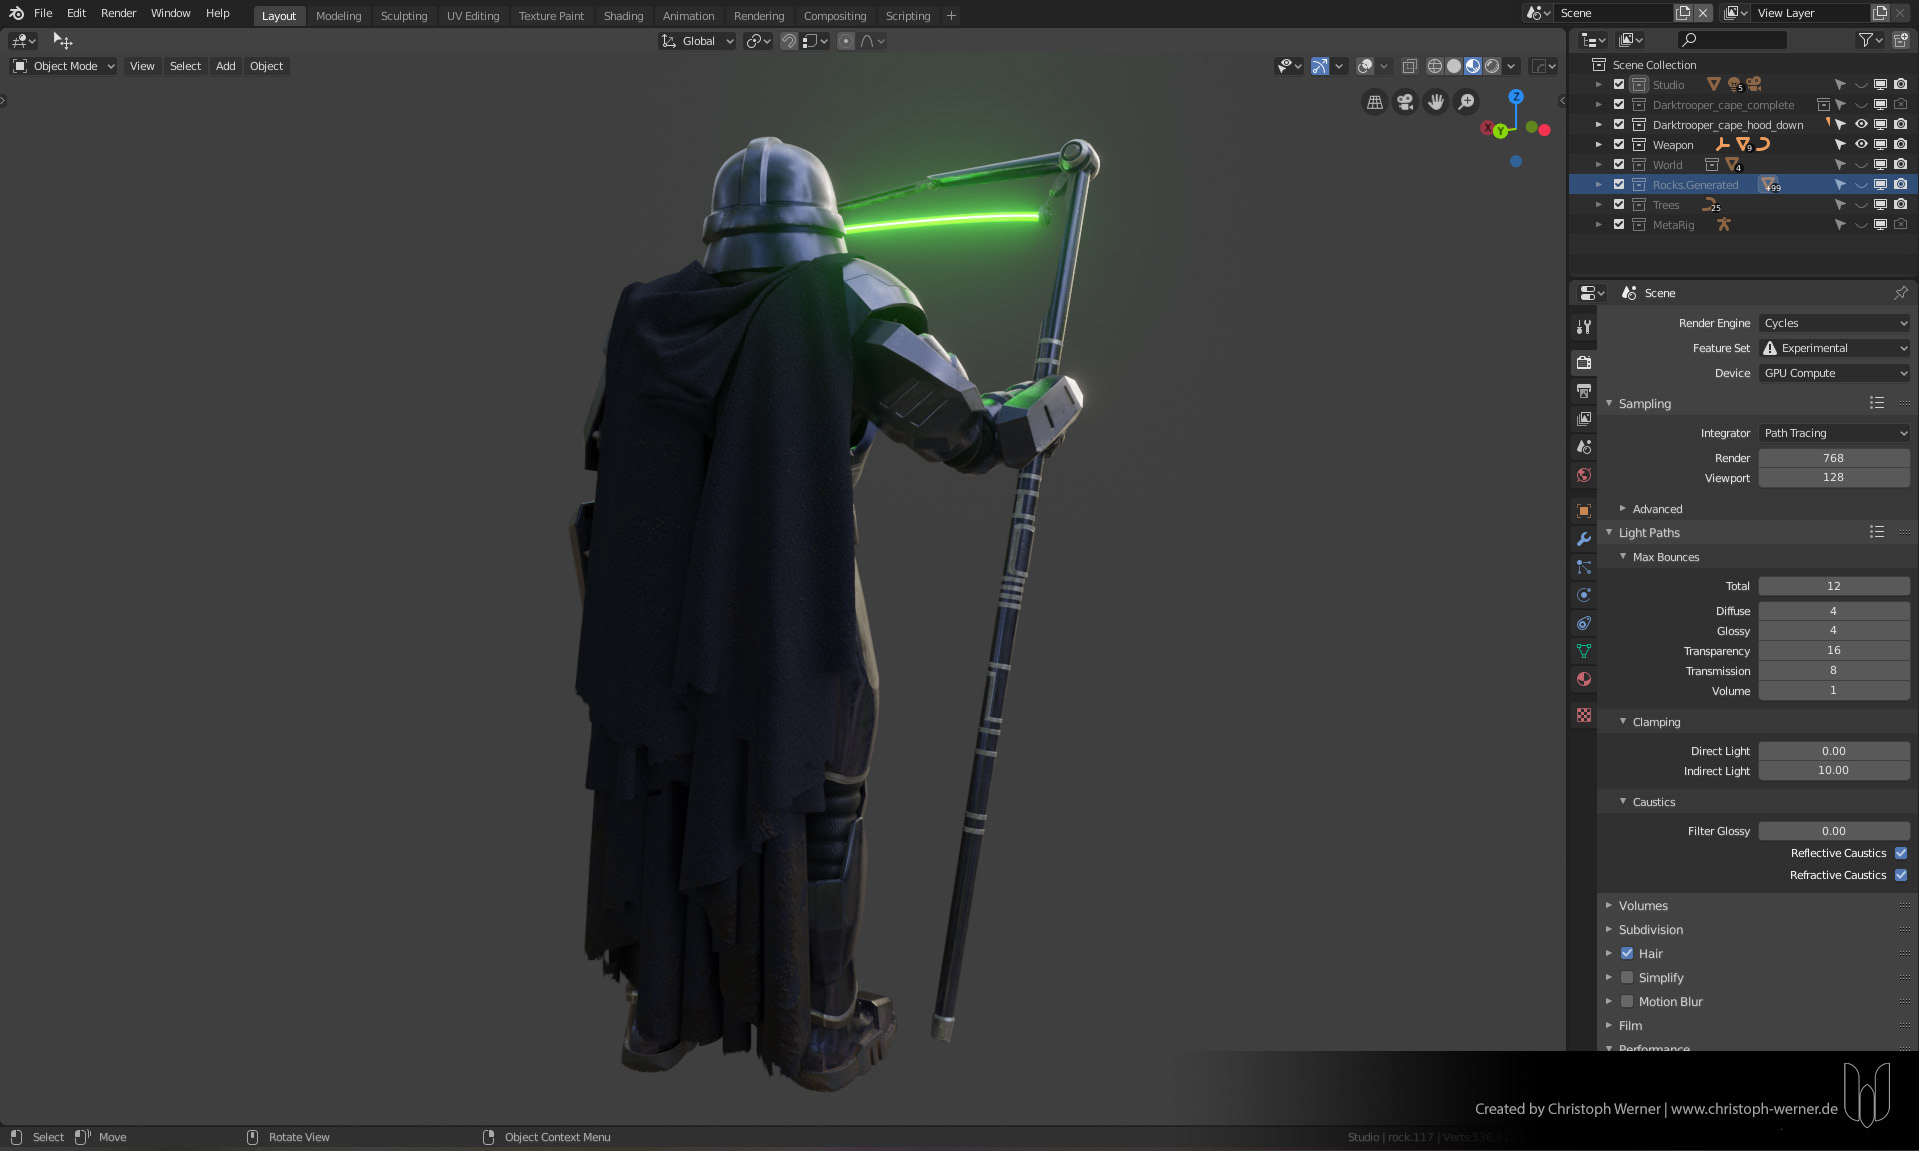Expand the Subdivision panel
This screenshot has width=1919, height=1151.
(x=1650, y=929)
